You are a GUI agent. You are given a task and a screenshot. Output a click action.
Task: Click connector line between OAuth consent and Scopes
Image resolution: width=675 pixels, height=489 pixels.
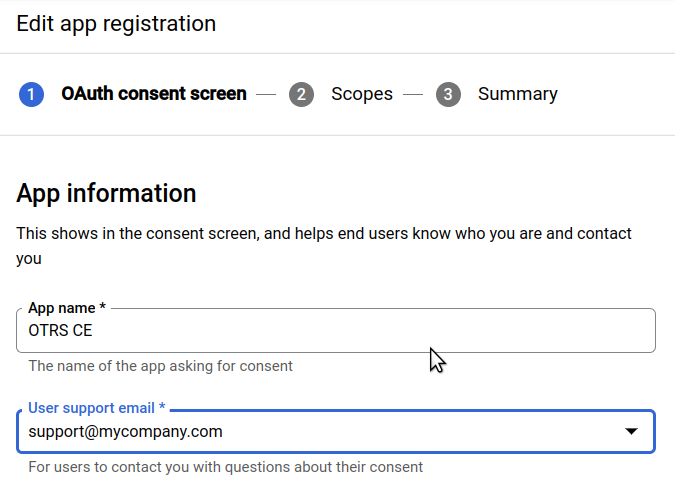(266, 94)
